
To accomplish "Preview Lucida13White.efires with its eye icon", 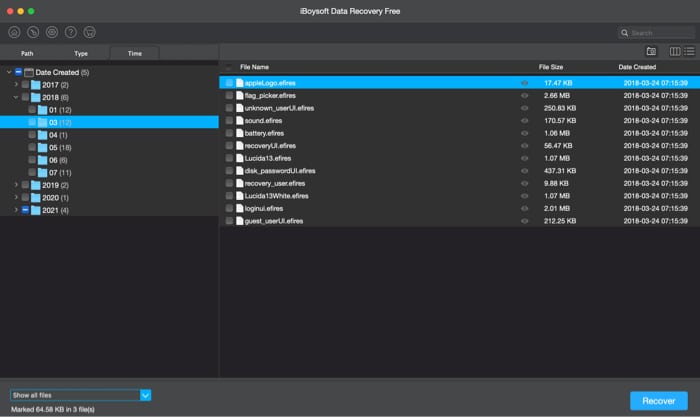I will [525, 196].
